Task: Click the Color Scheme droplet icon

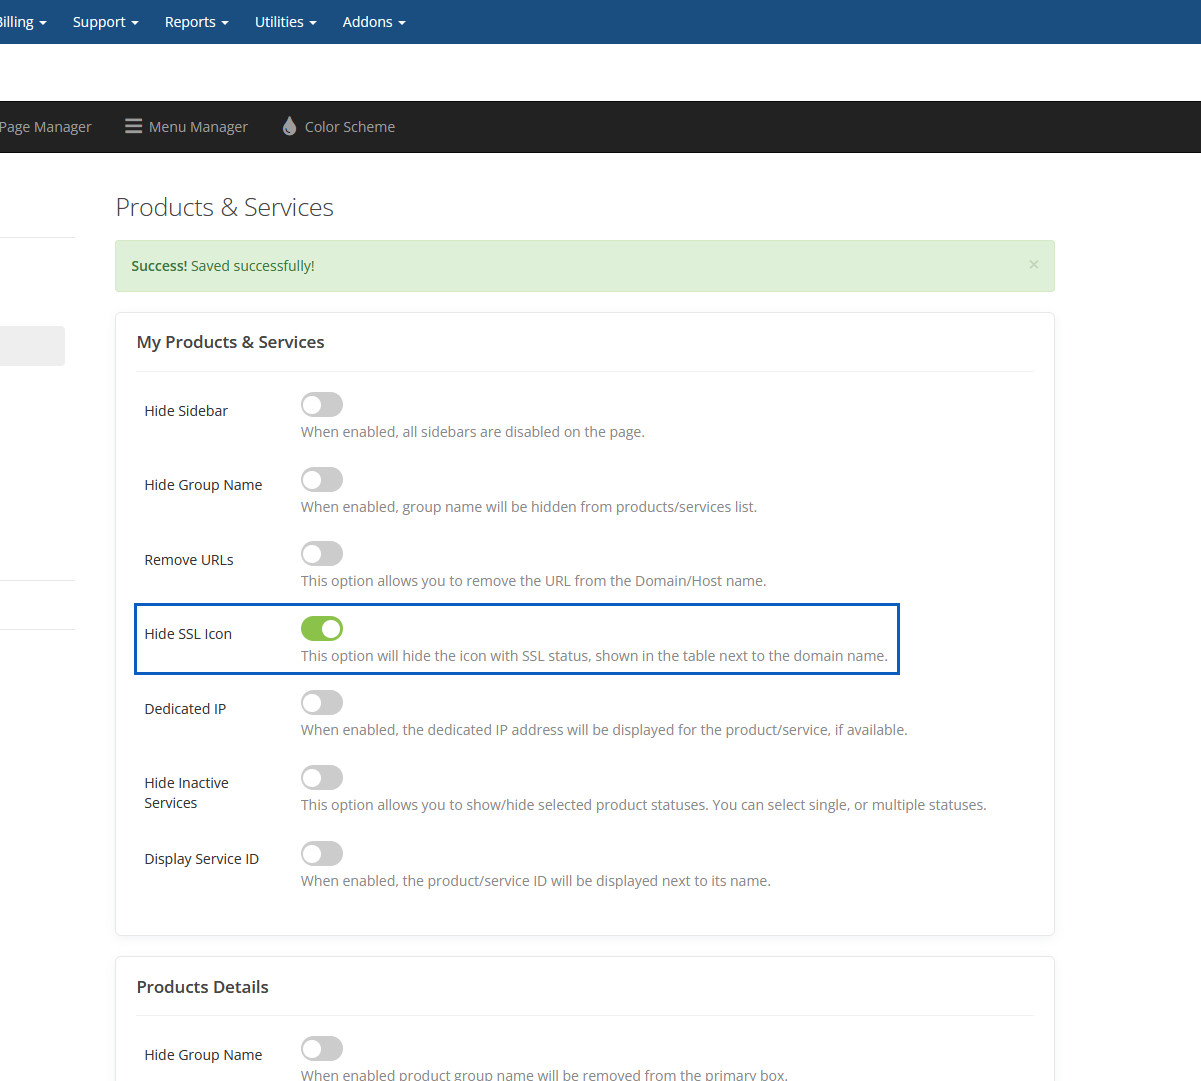Action: [289, 126]
